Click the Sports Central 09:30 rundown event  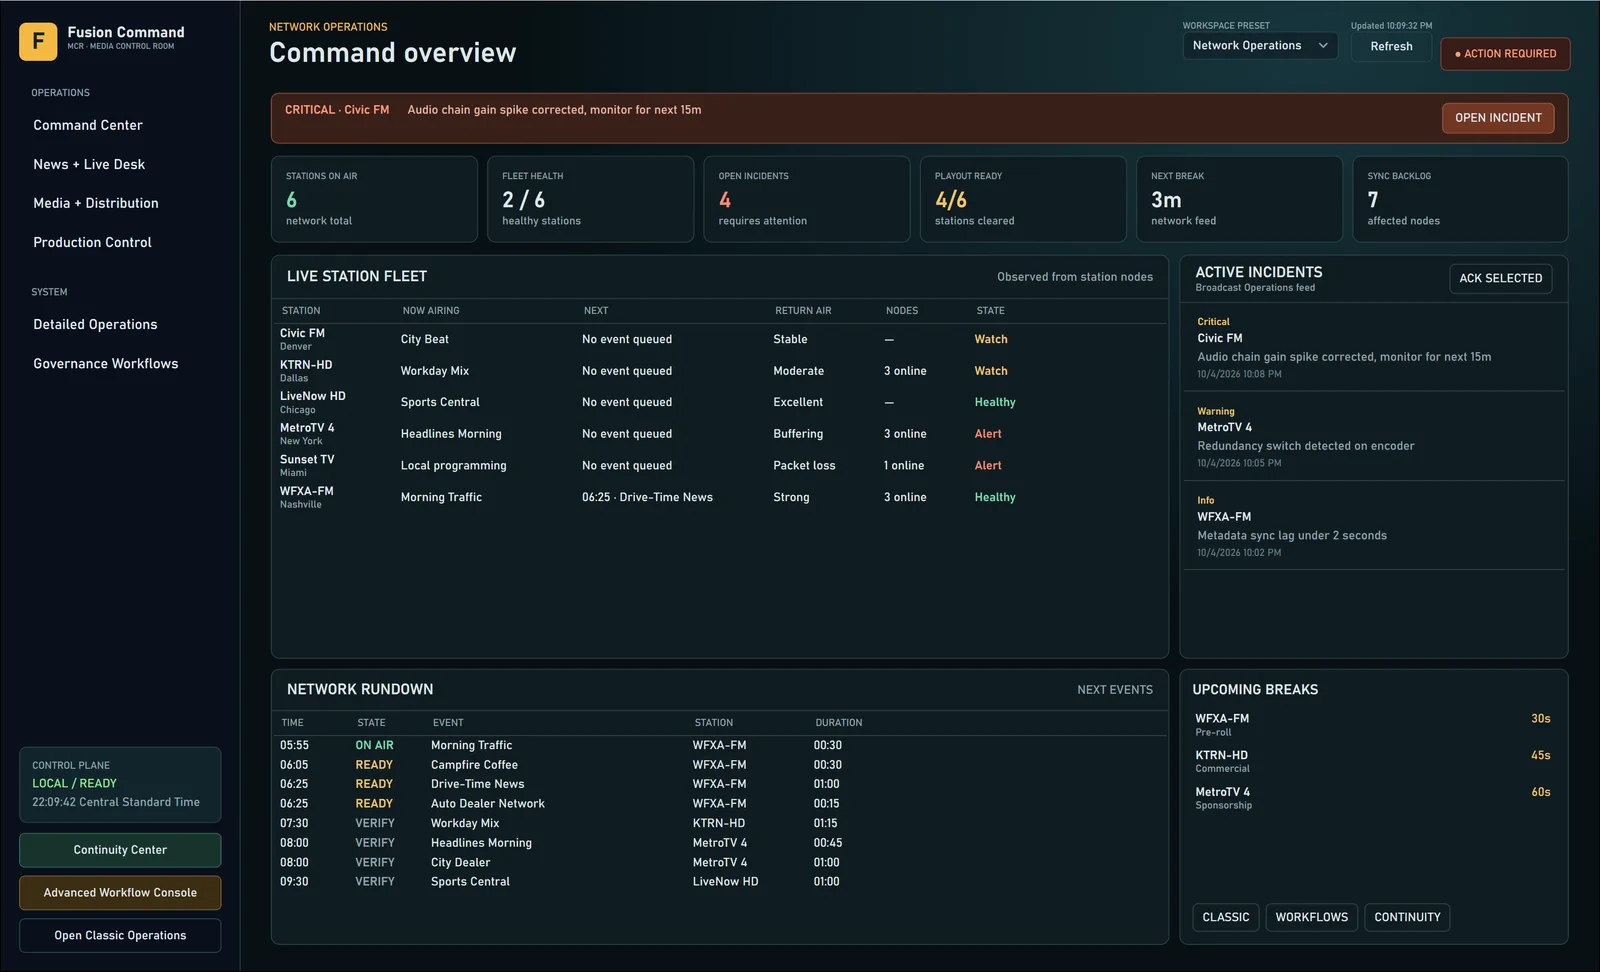tap(720, 882)
